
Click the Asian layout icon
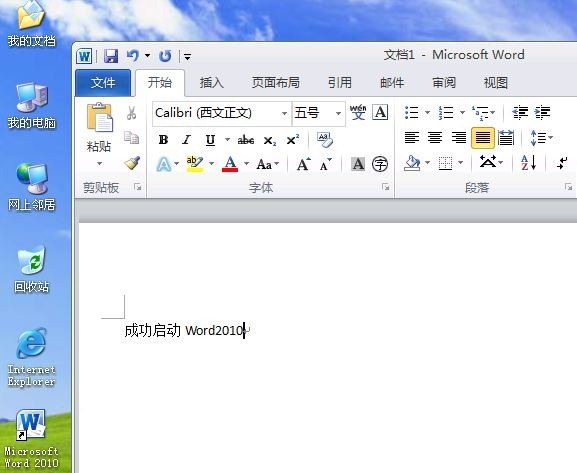click(x=488, y=162)
